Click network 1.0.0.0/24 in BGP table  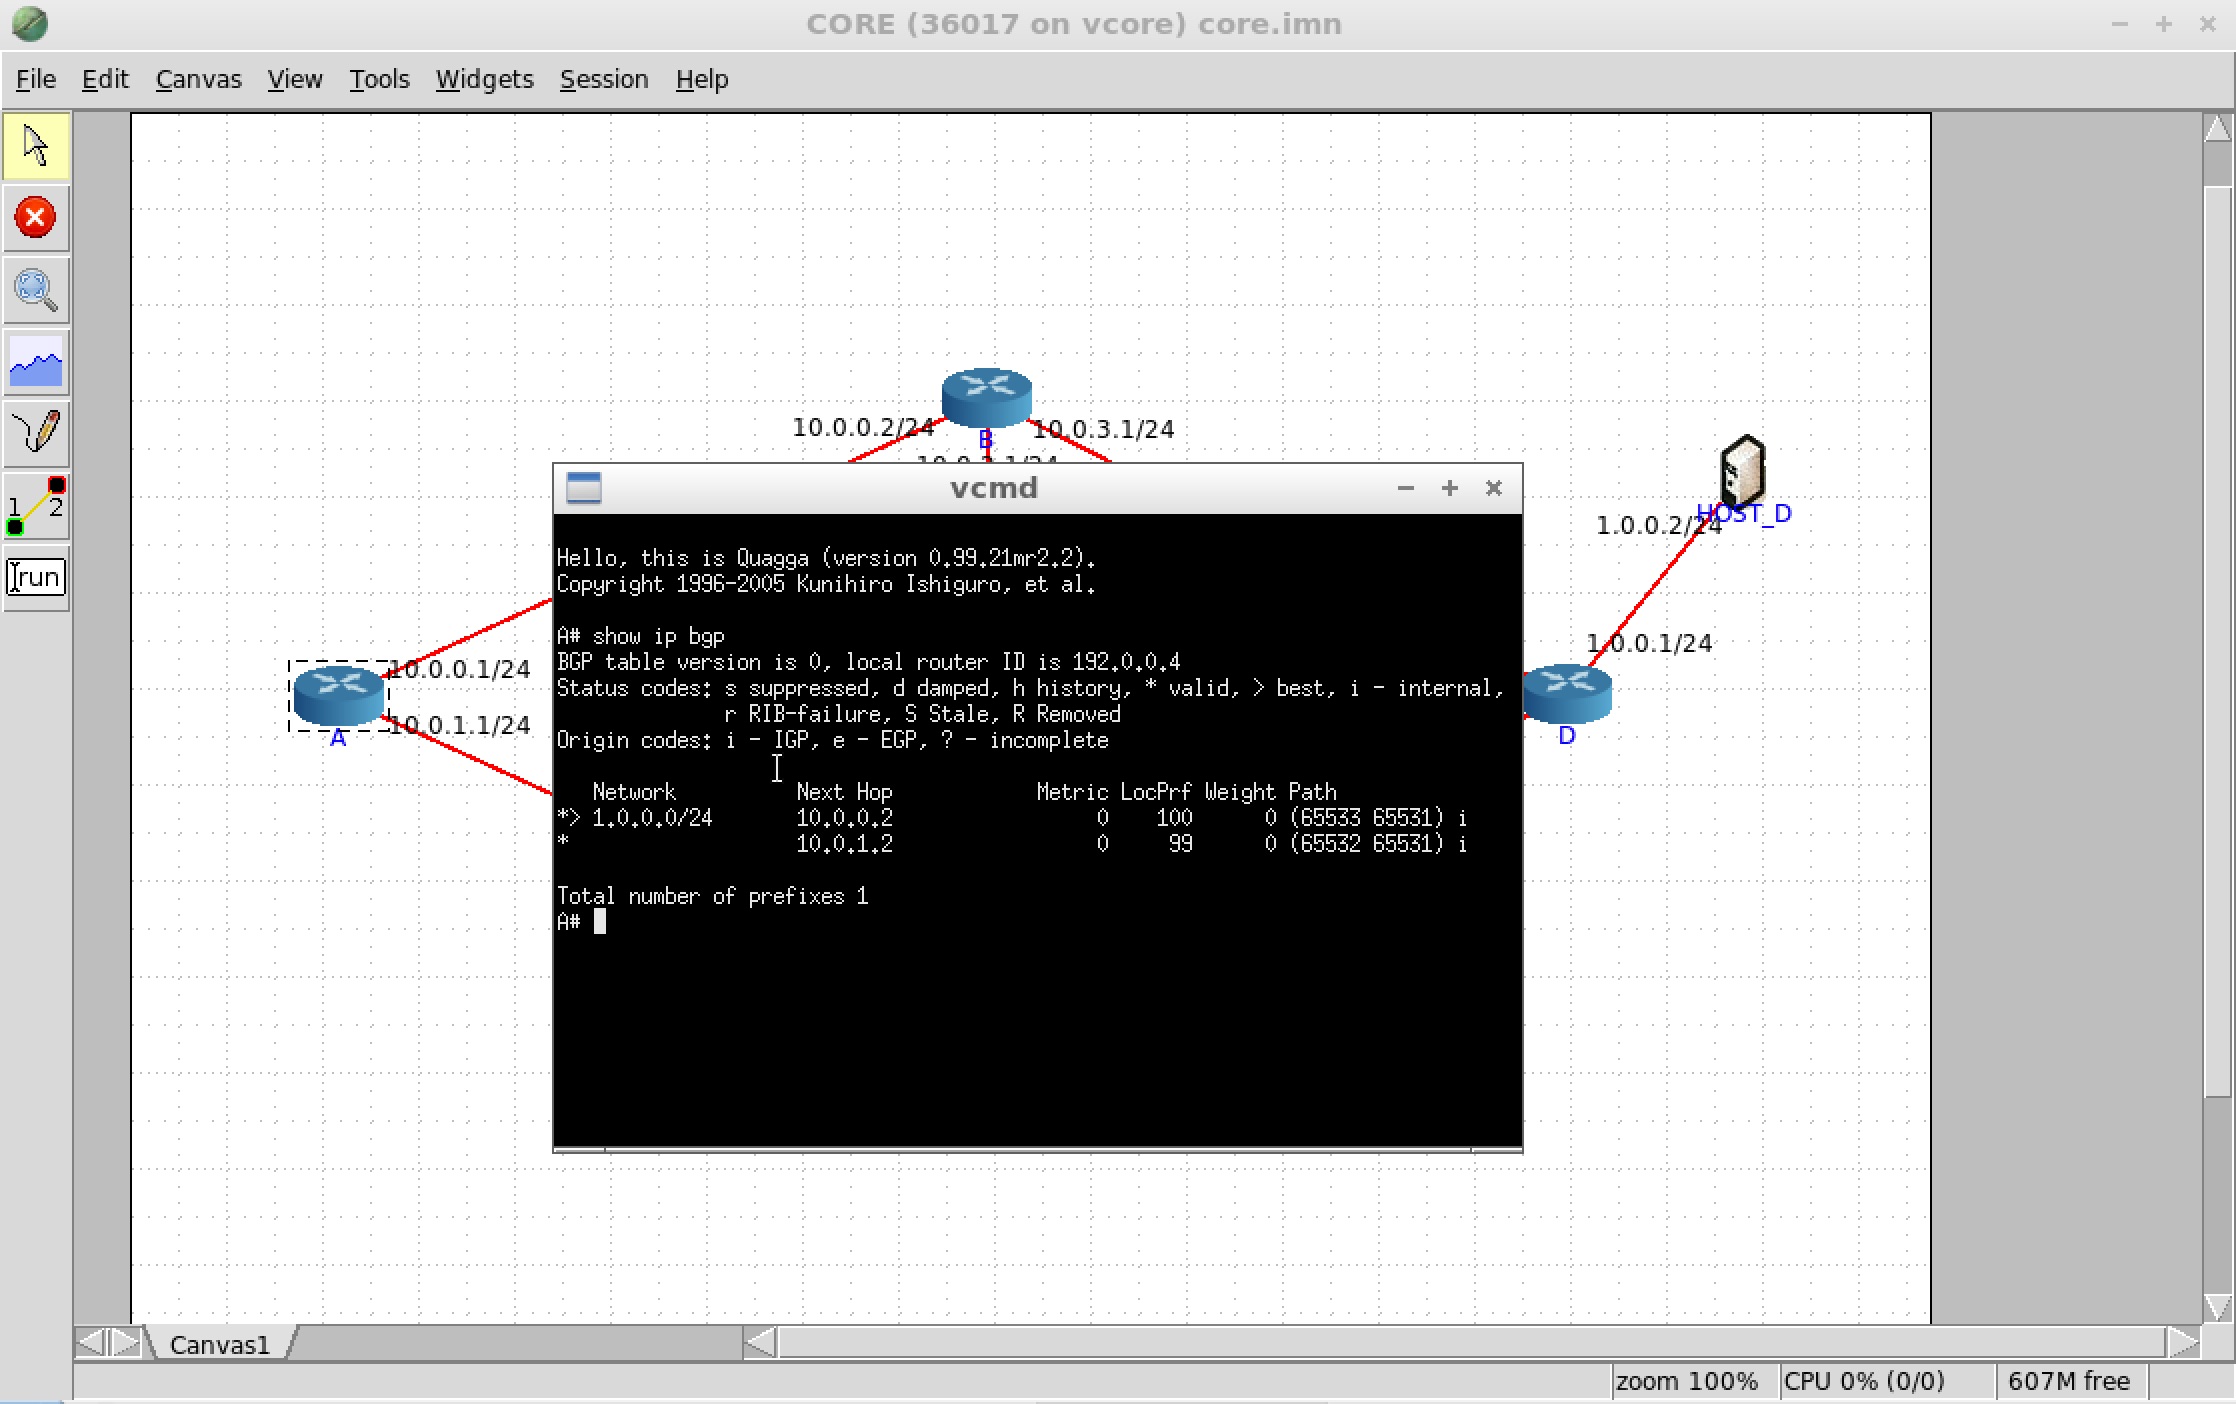pos(652,818)
